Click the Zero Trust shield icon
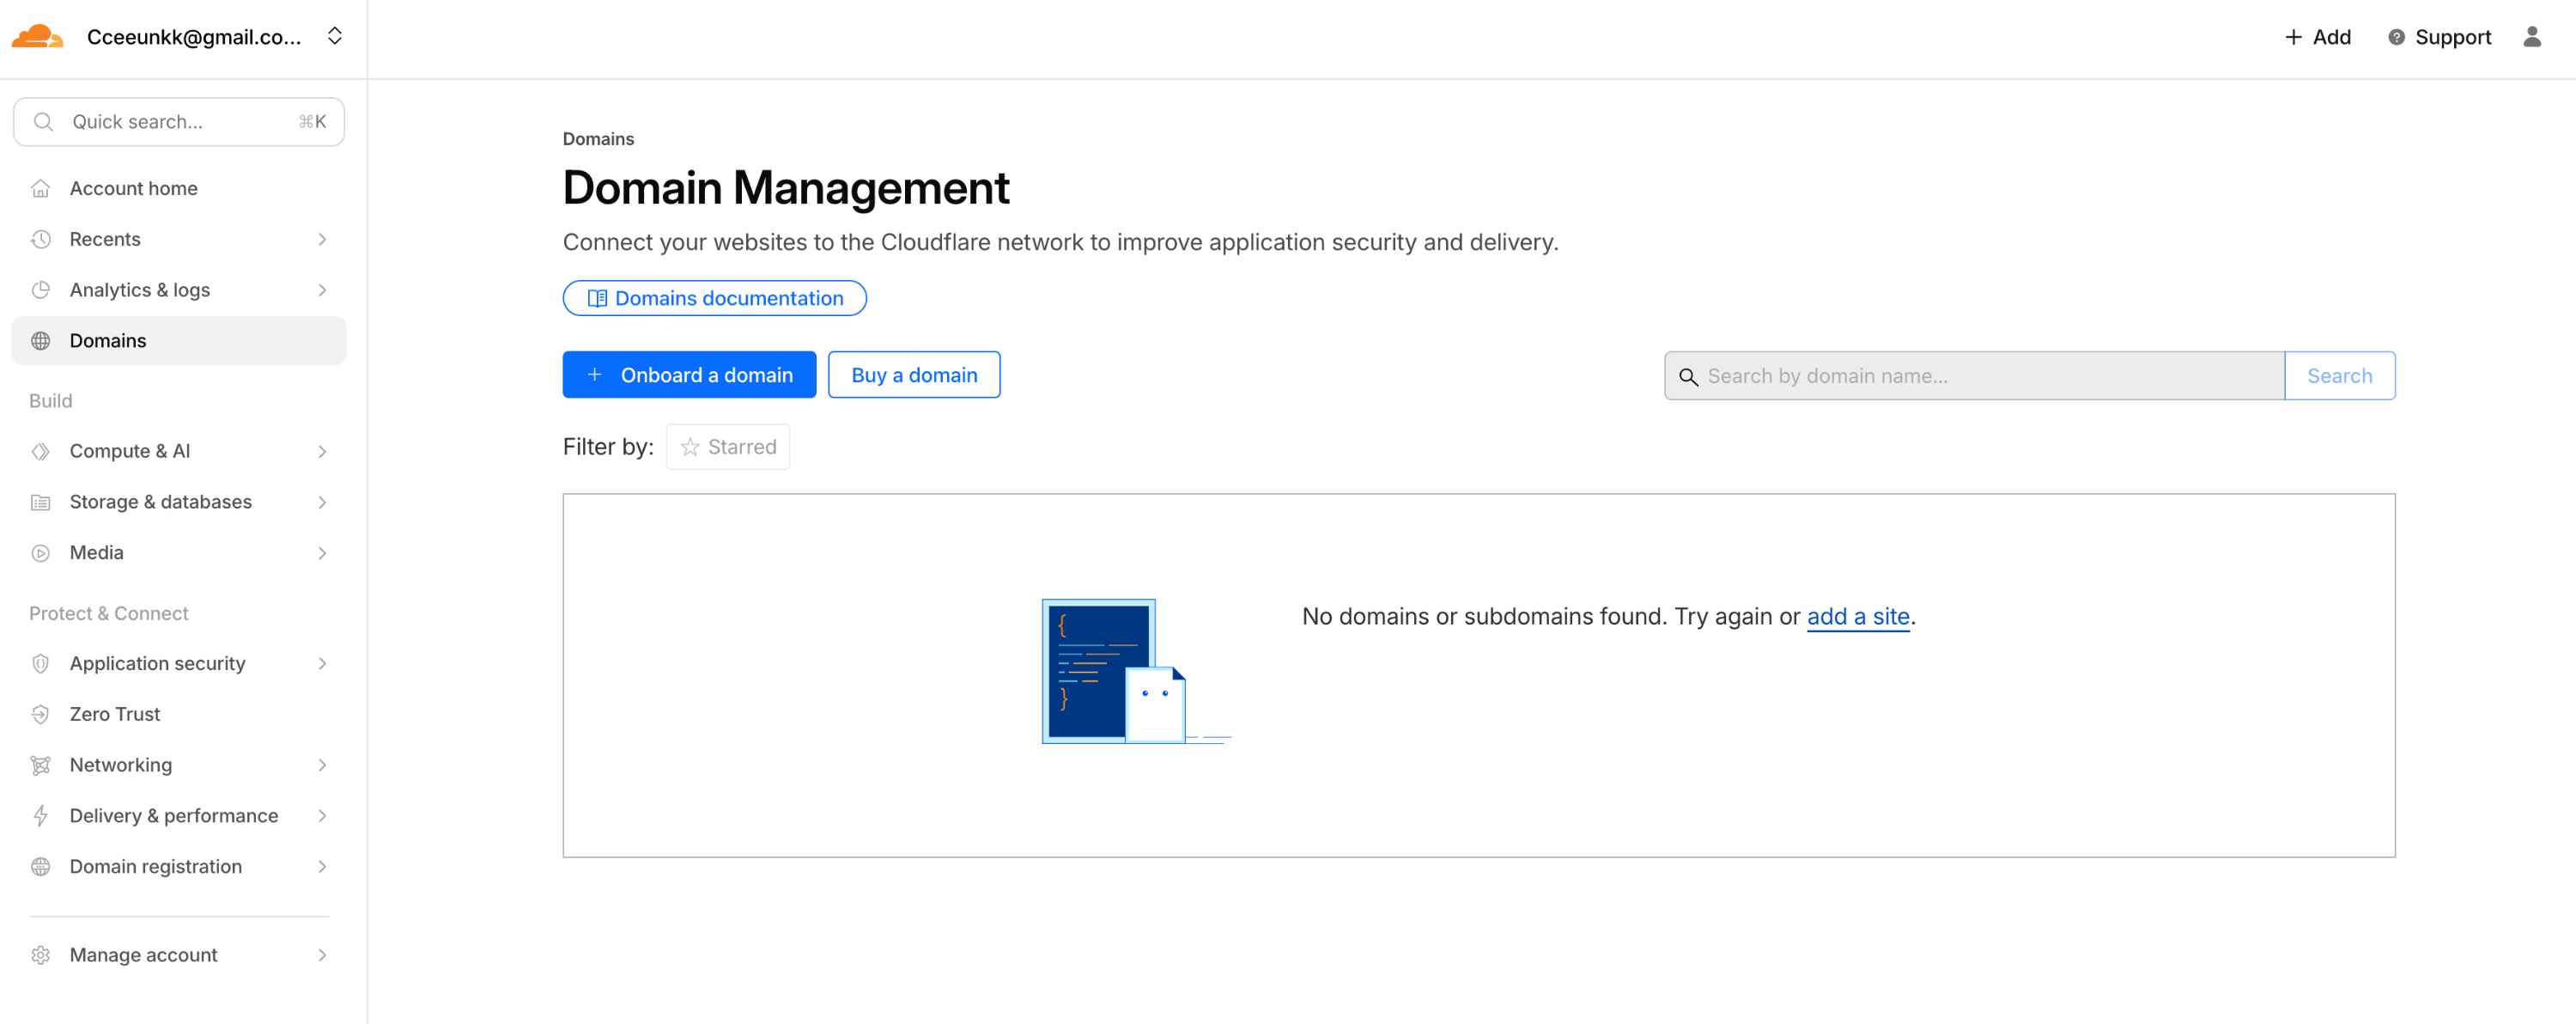2576x1024 pixels. pos(41,714)
